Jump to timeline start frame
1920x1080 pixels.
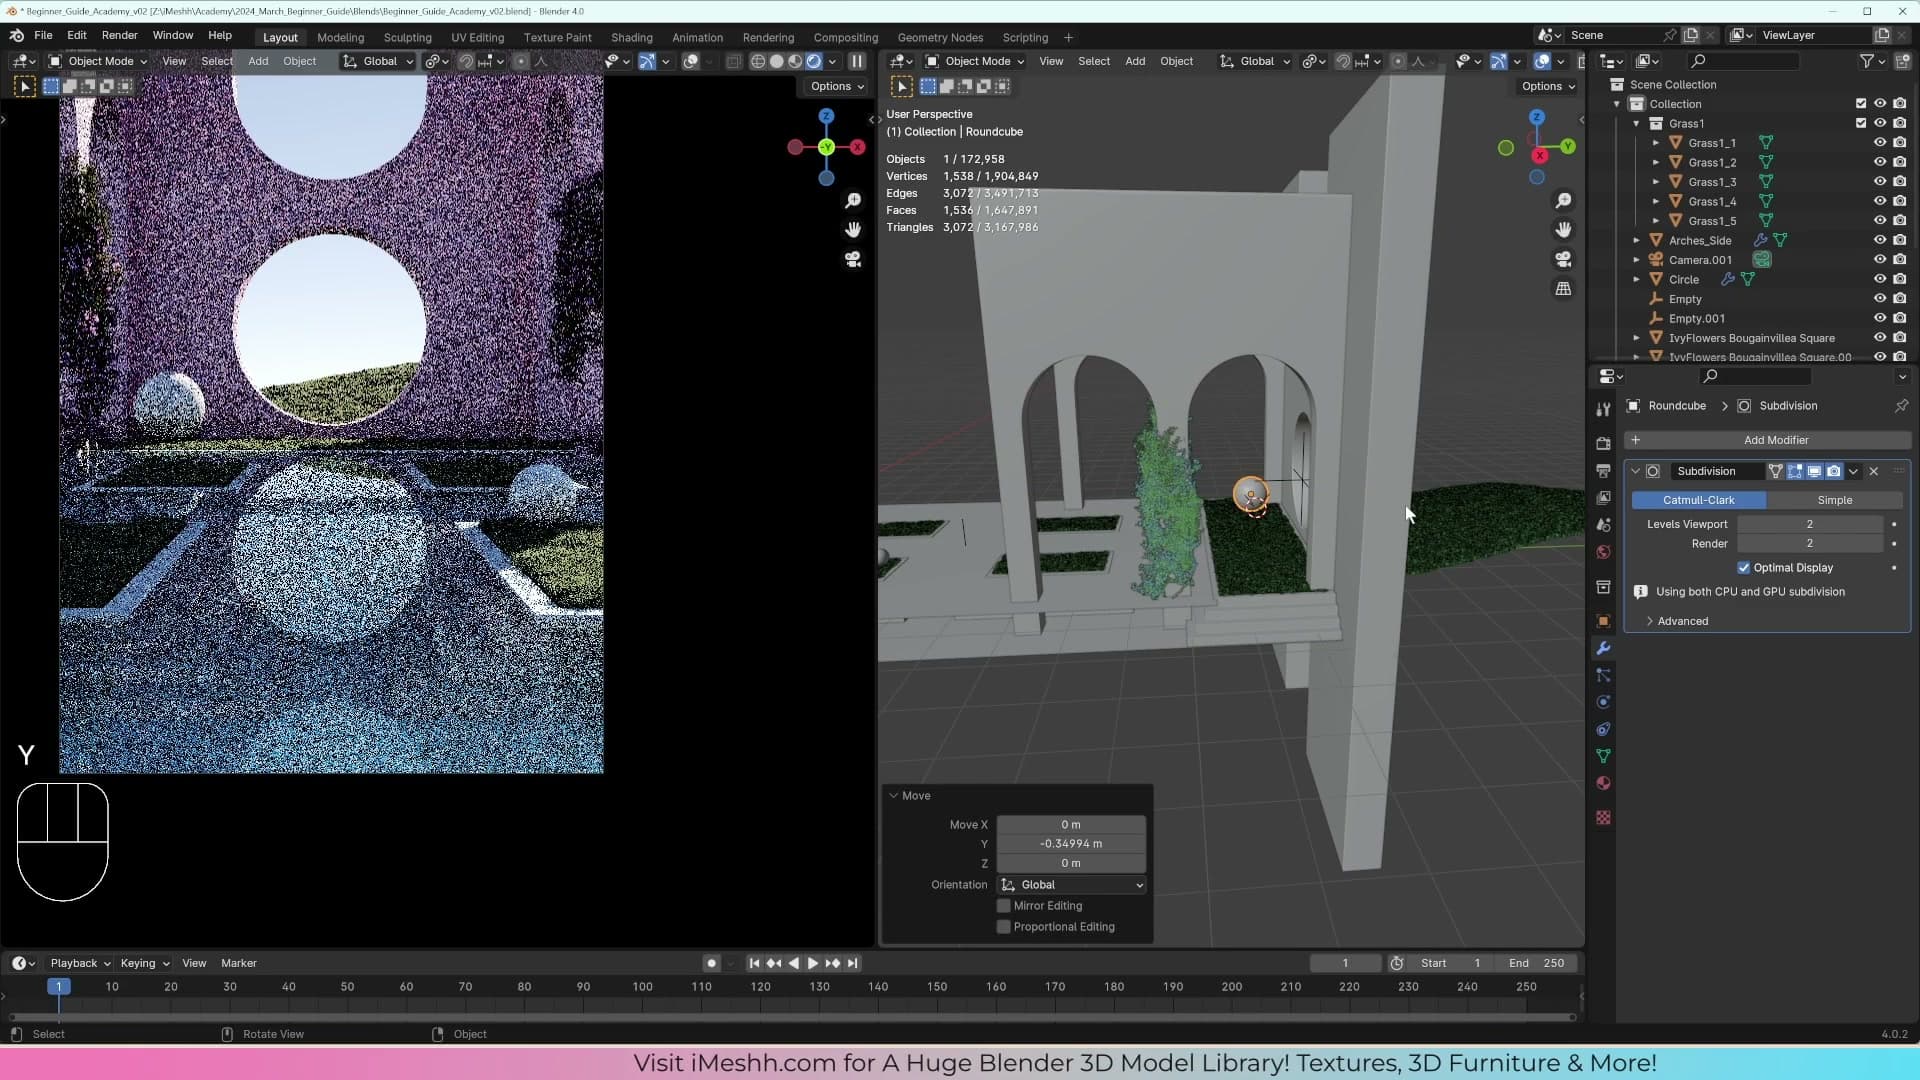(x=754, y=963)
